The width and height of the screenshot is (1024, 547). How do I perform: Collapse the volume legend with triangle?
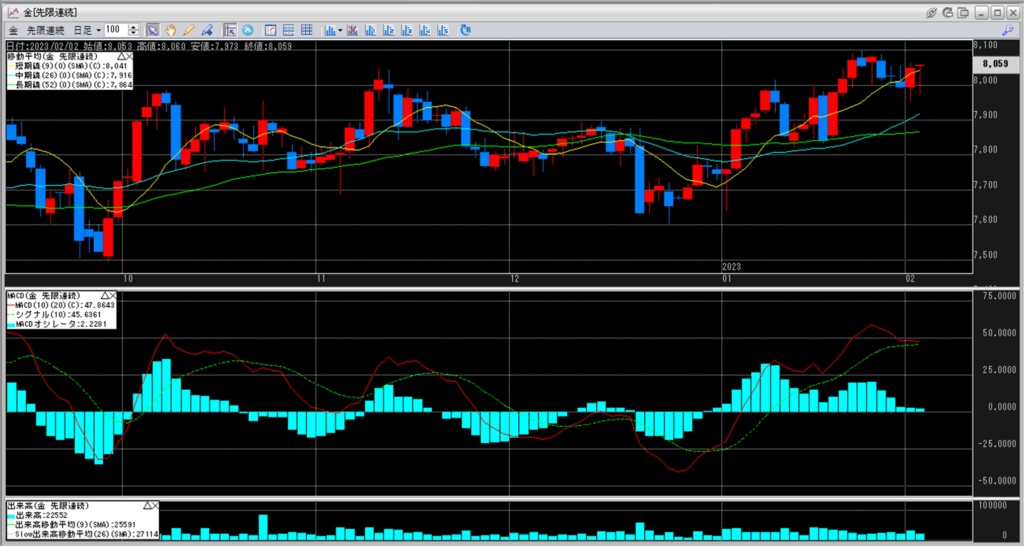(x=148, y=506)
